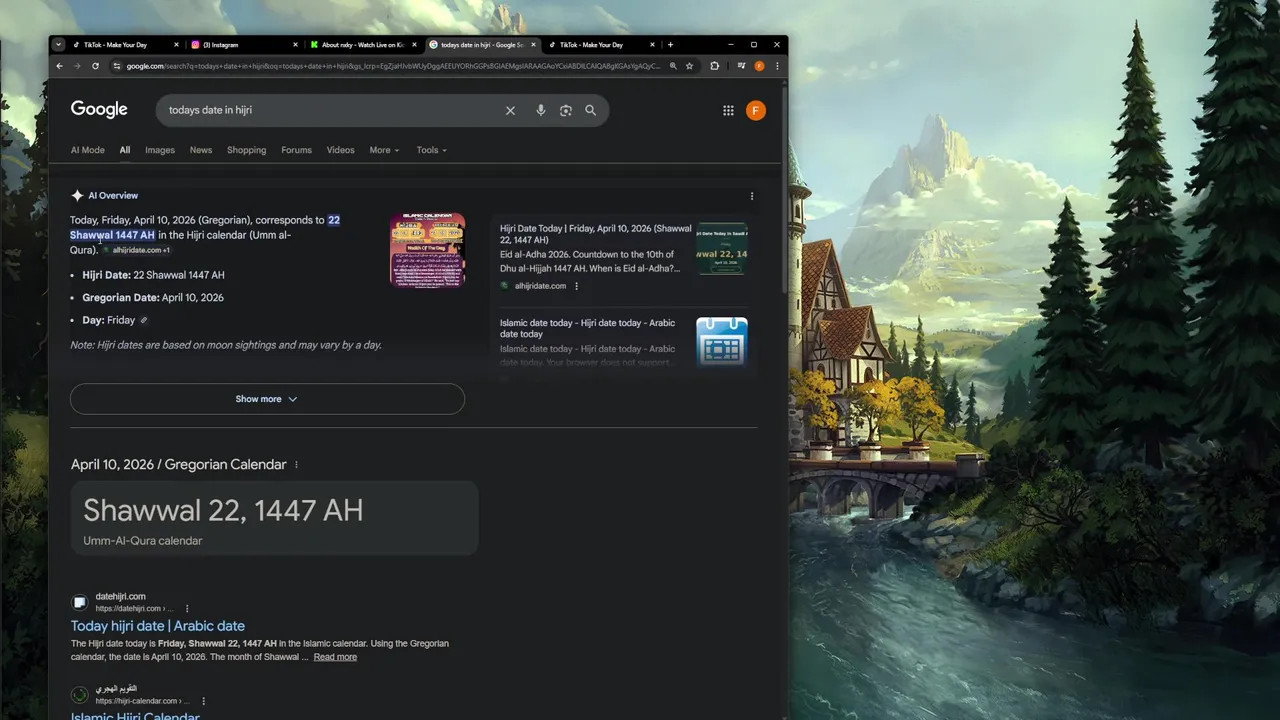
Task: Open the AI Overview three-dot options
Action: click(x=752, y=196)
